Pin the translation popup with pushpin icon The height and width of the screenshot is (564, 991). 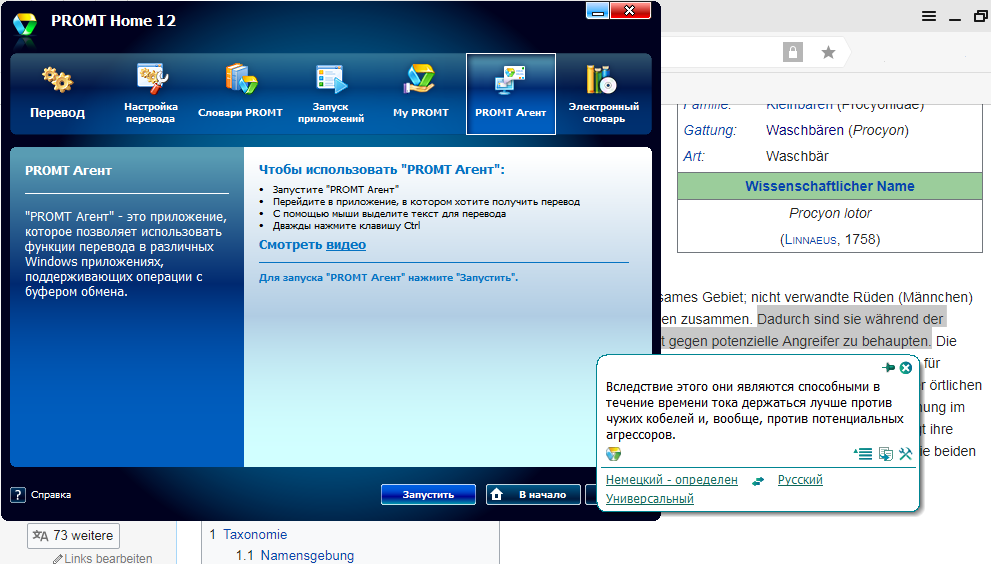pyautogui.click(x=888, y=367)
